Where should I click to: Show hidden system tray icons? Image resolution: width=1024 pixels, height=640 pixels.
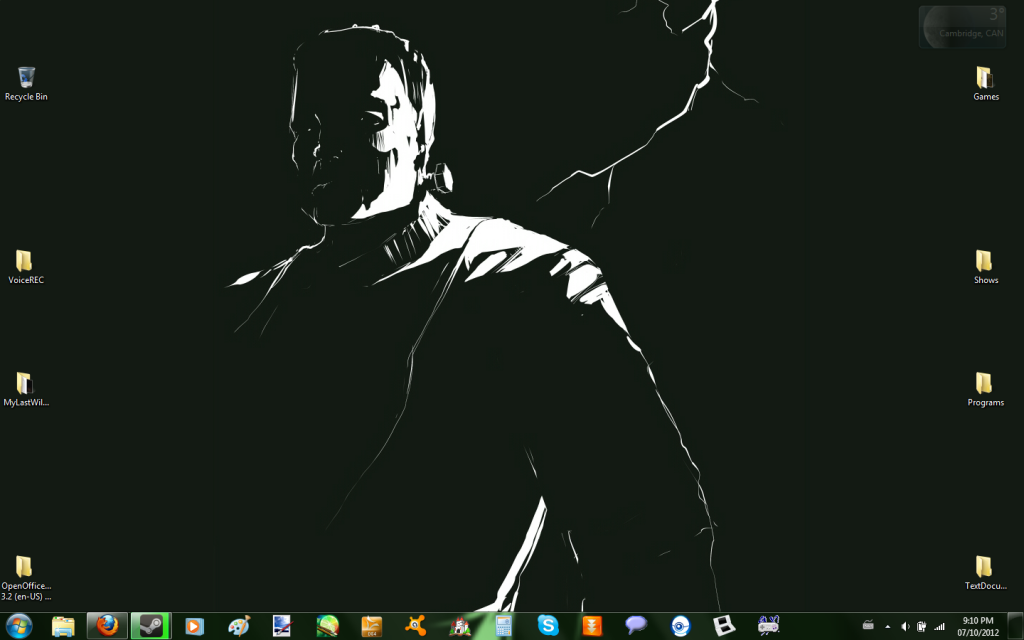pos(887,627)
